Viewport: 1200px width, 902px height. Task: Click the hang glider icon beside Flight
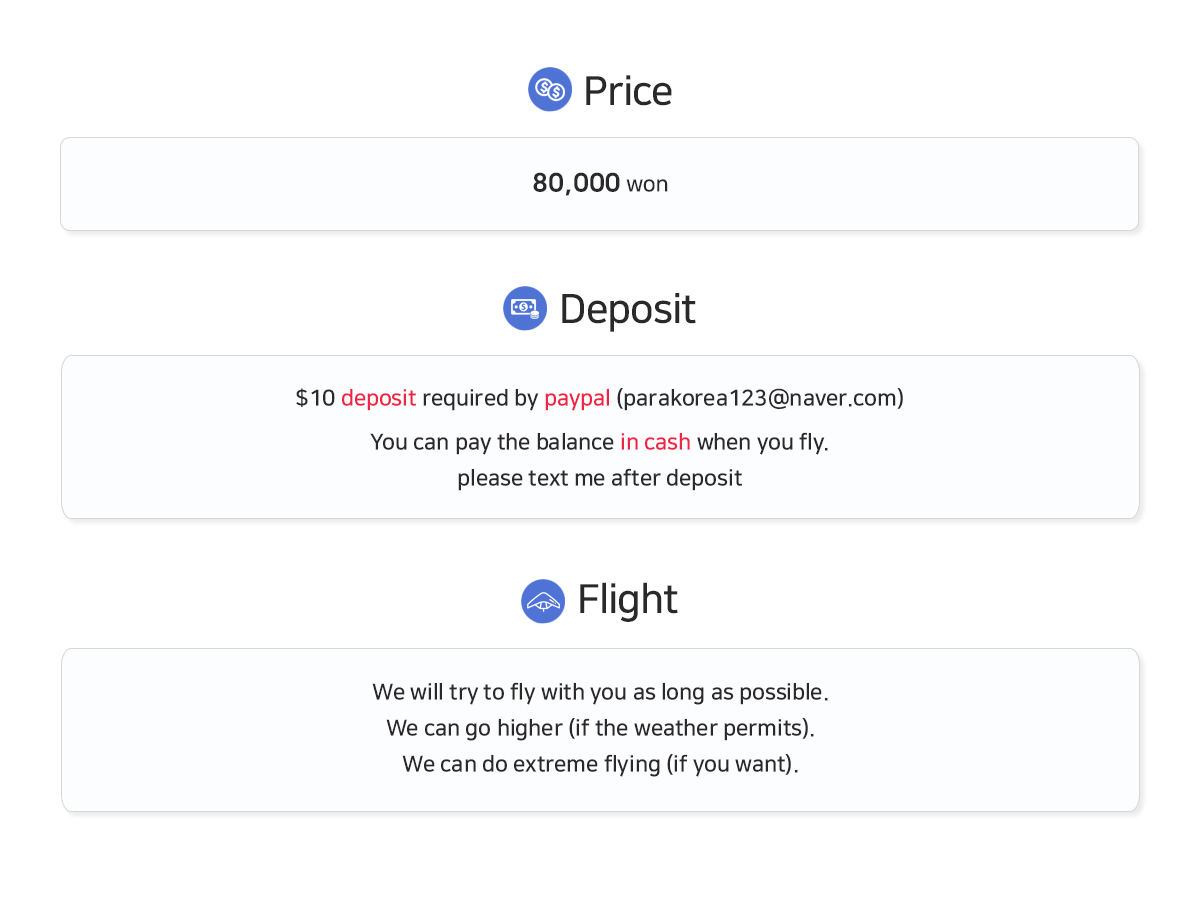tap(543, 601)
